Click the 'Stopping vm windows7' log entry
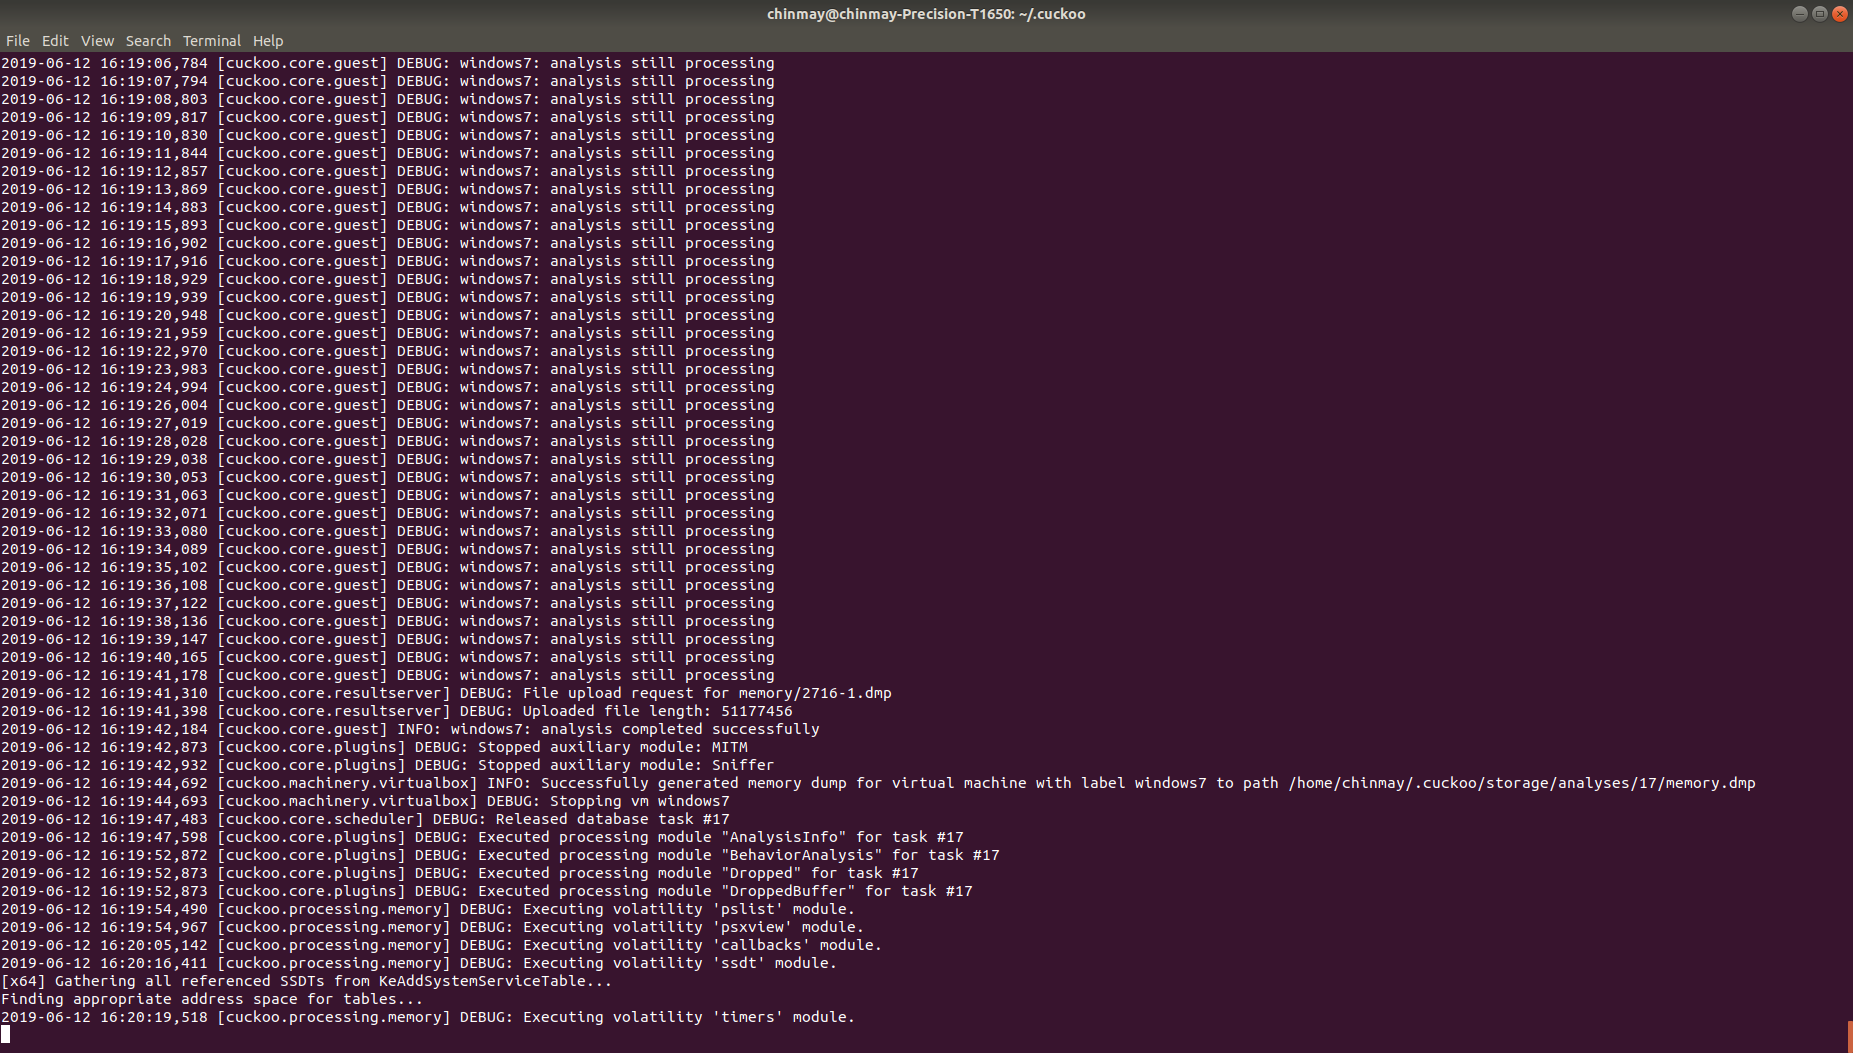The image size is (1853, 1053). pyautogui.click(x=365, y=801)
